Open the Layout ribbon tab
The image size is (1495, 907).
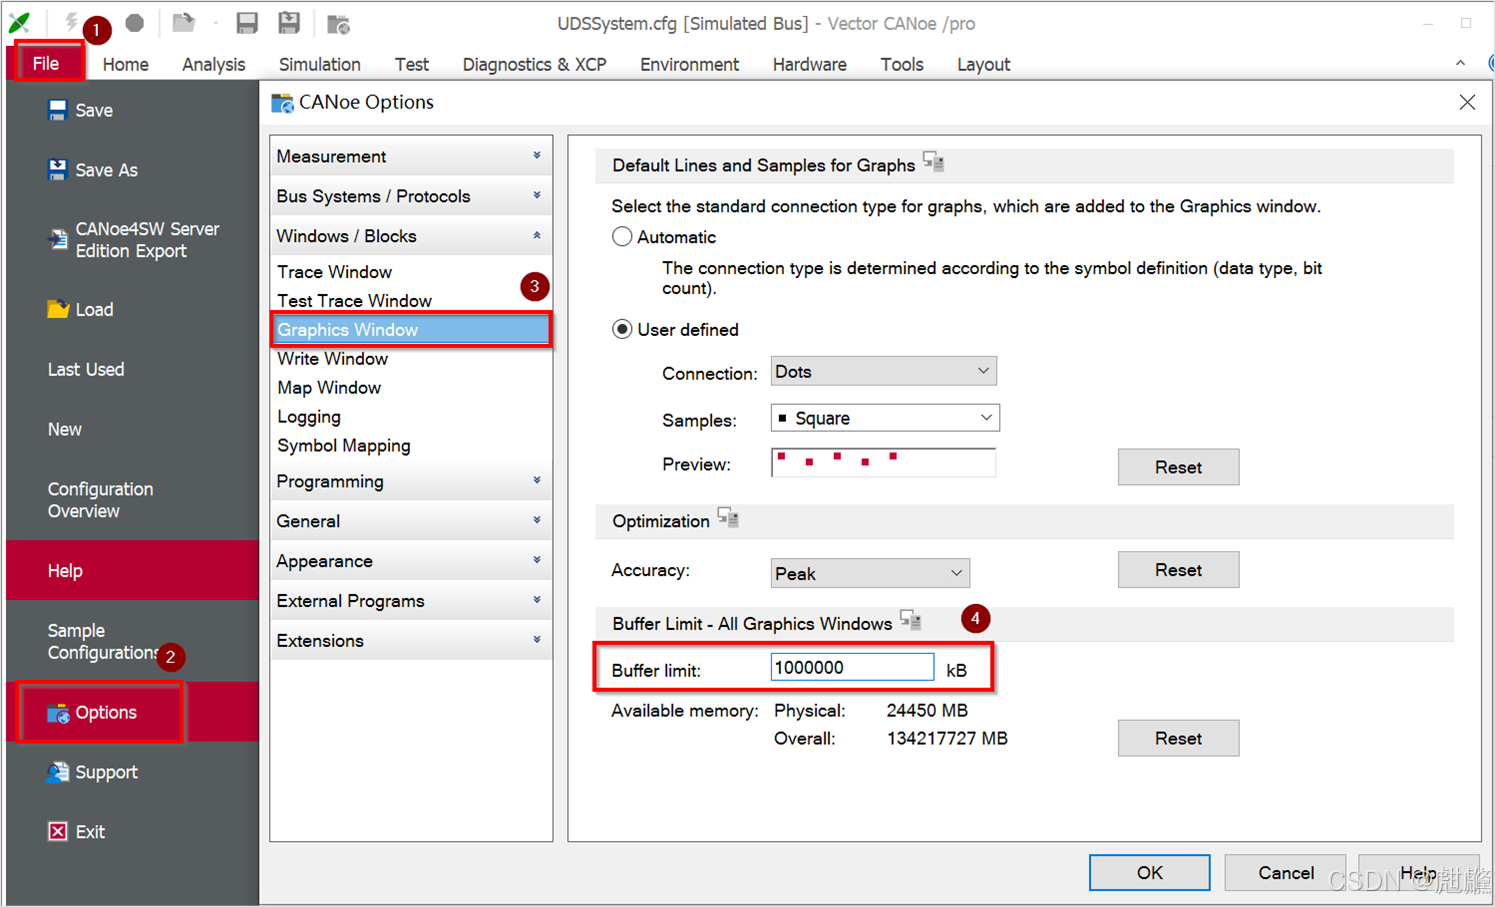[x=984, y=64]
